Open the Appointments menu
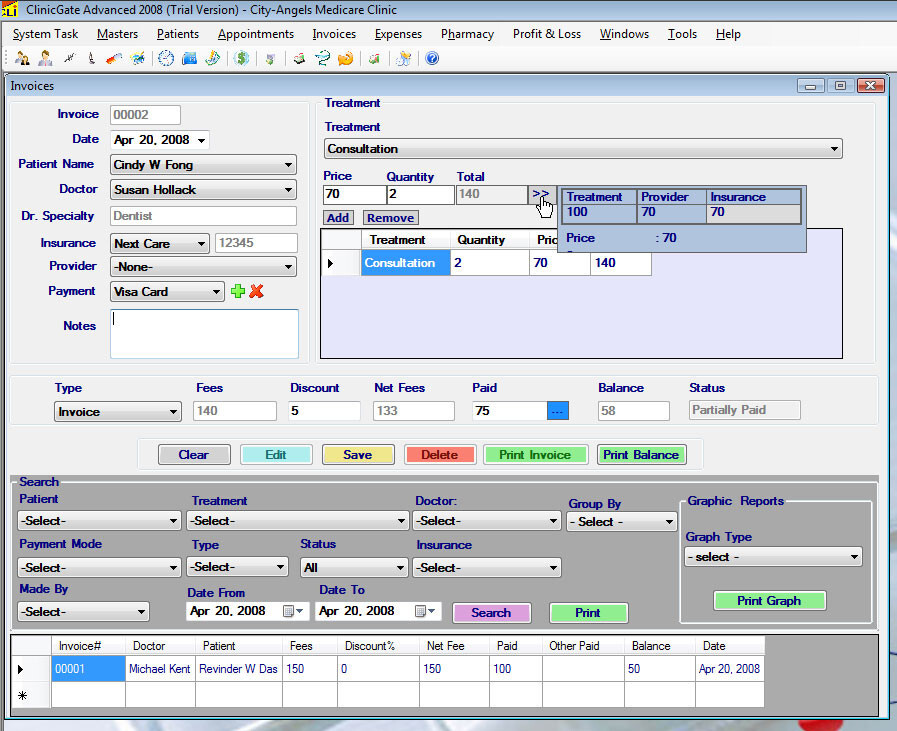The width and height of the screenshot is (897, 731). point(256,34)
